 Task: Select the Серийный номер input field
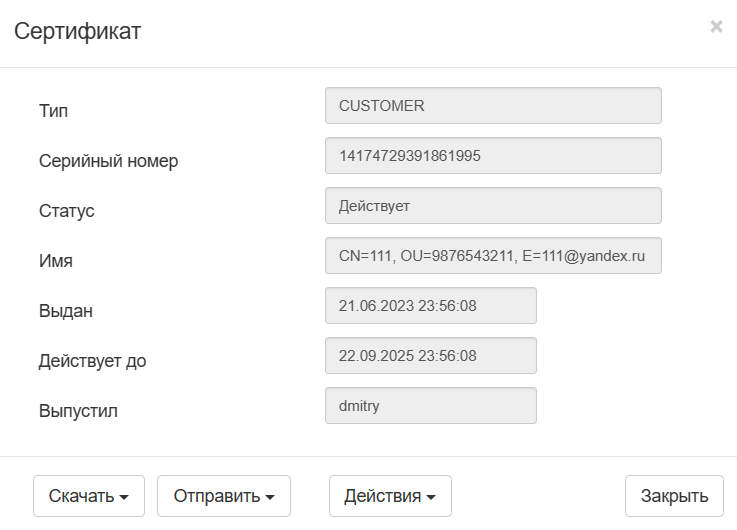(493, 156)
